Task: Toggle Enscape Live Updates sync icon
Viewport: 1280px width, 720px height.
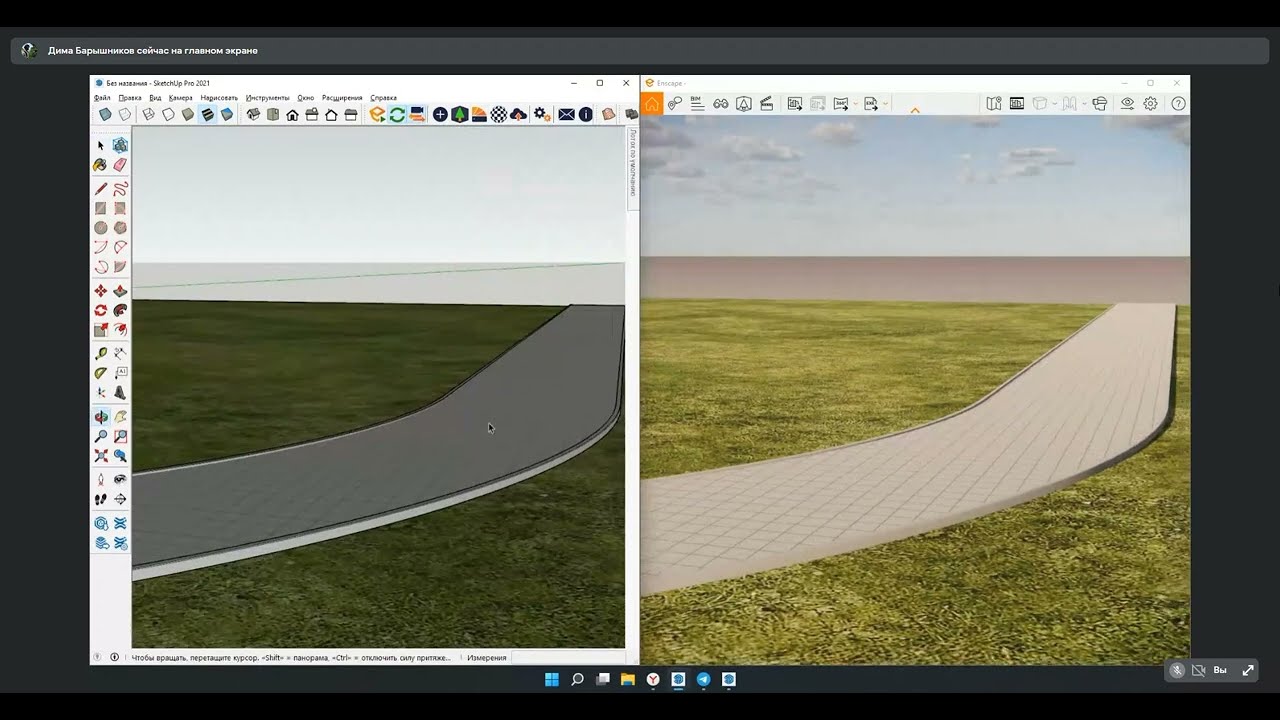Action: pyautogui.click(x=397, y=115)
